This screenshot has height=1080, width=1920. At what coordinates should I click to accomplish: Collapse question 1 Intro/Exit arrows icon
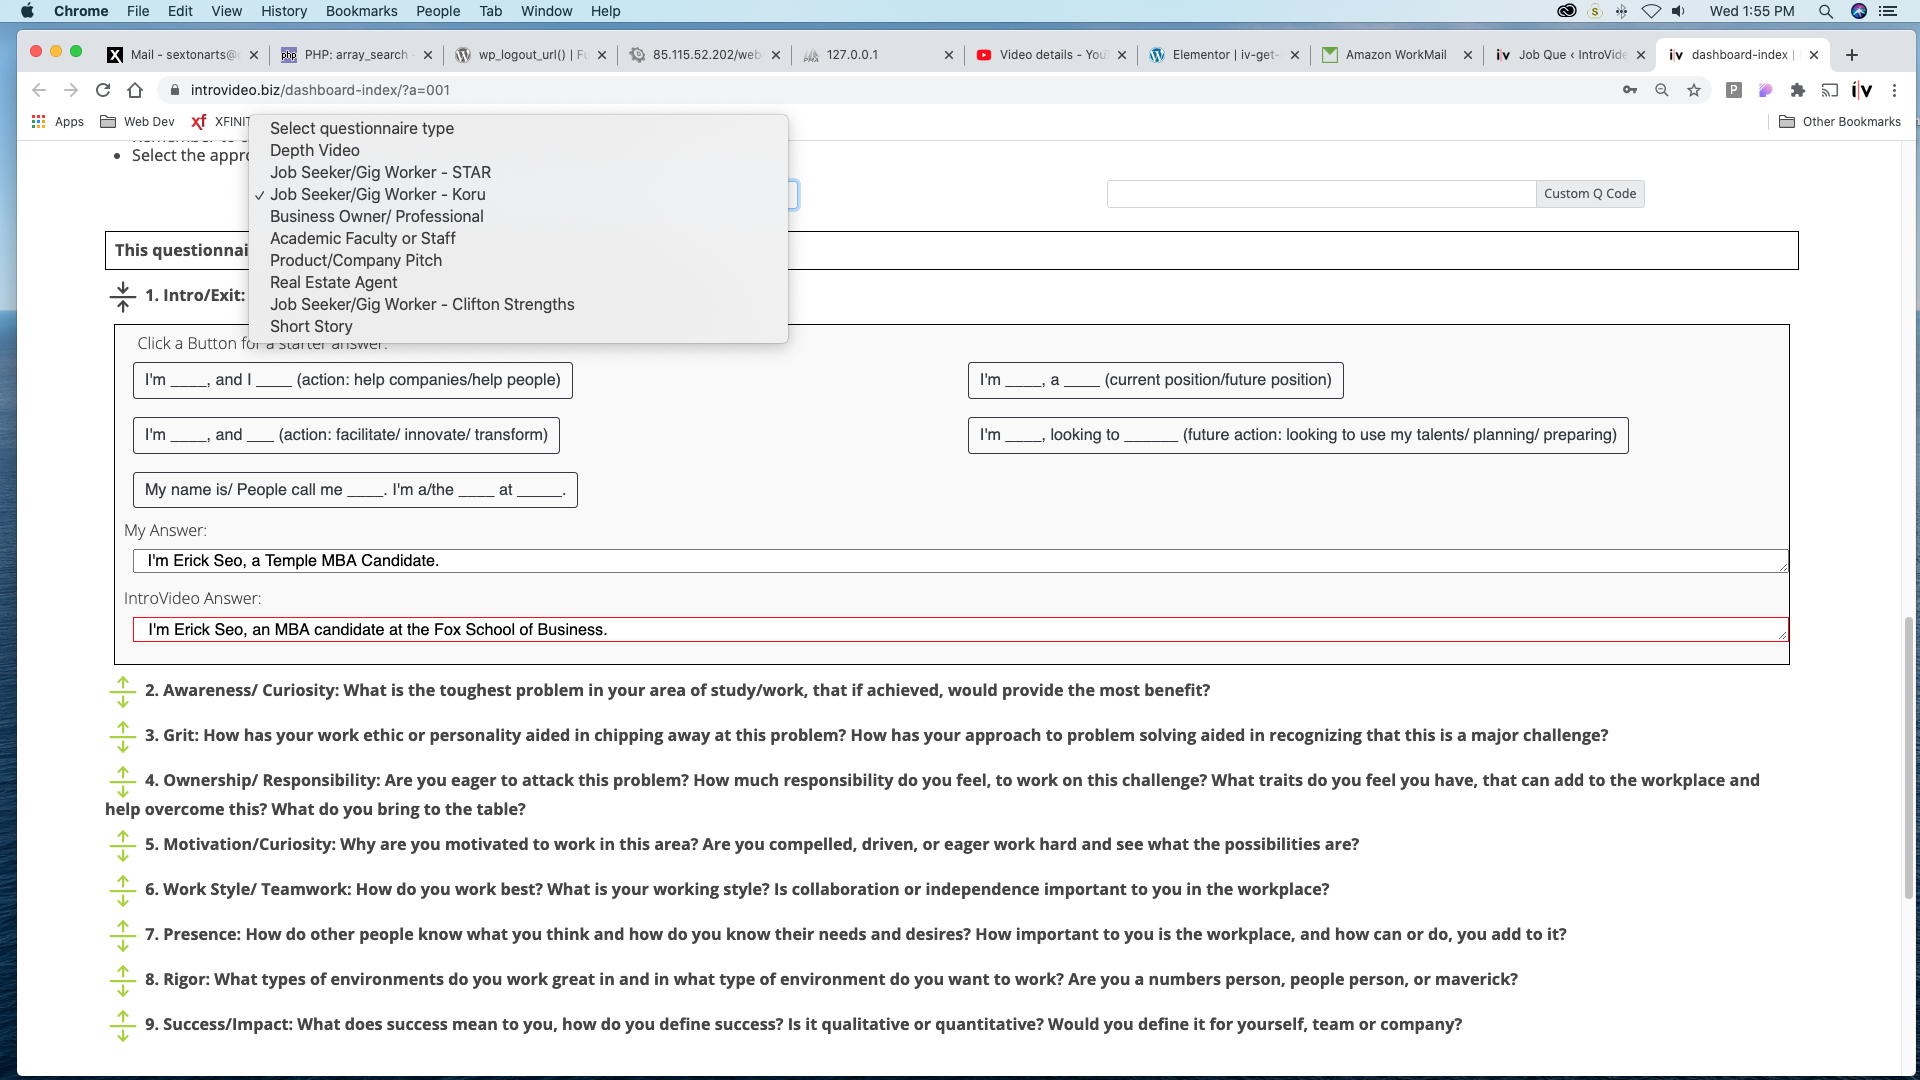point(122,296)
